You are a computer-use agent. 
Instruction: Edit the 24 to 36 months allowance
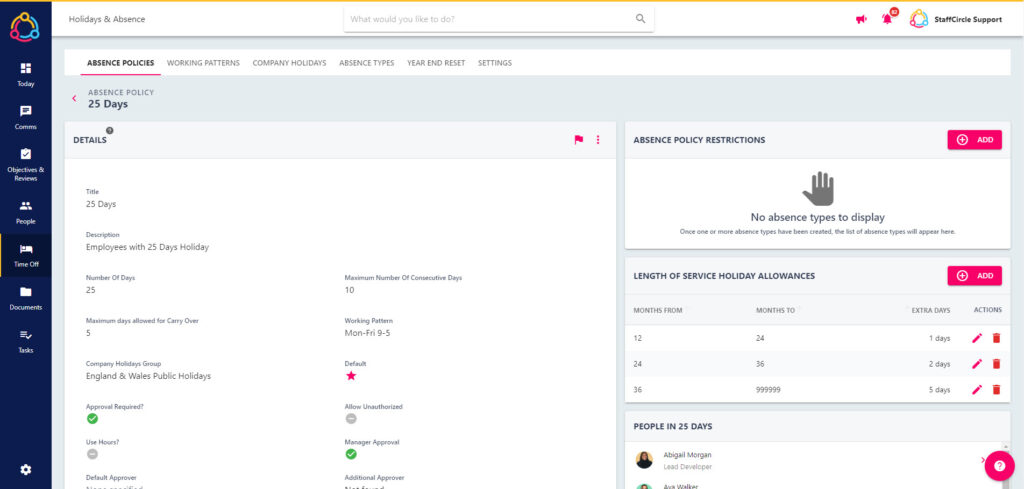[977, 364]
